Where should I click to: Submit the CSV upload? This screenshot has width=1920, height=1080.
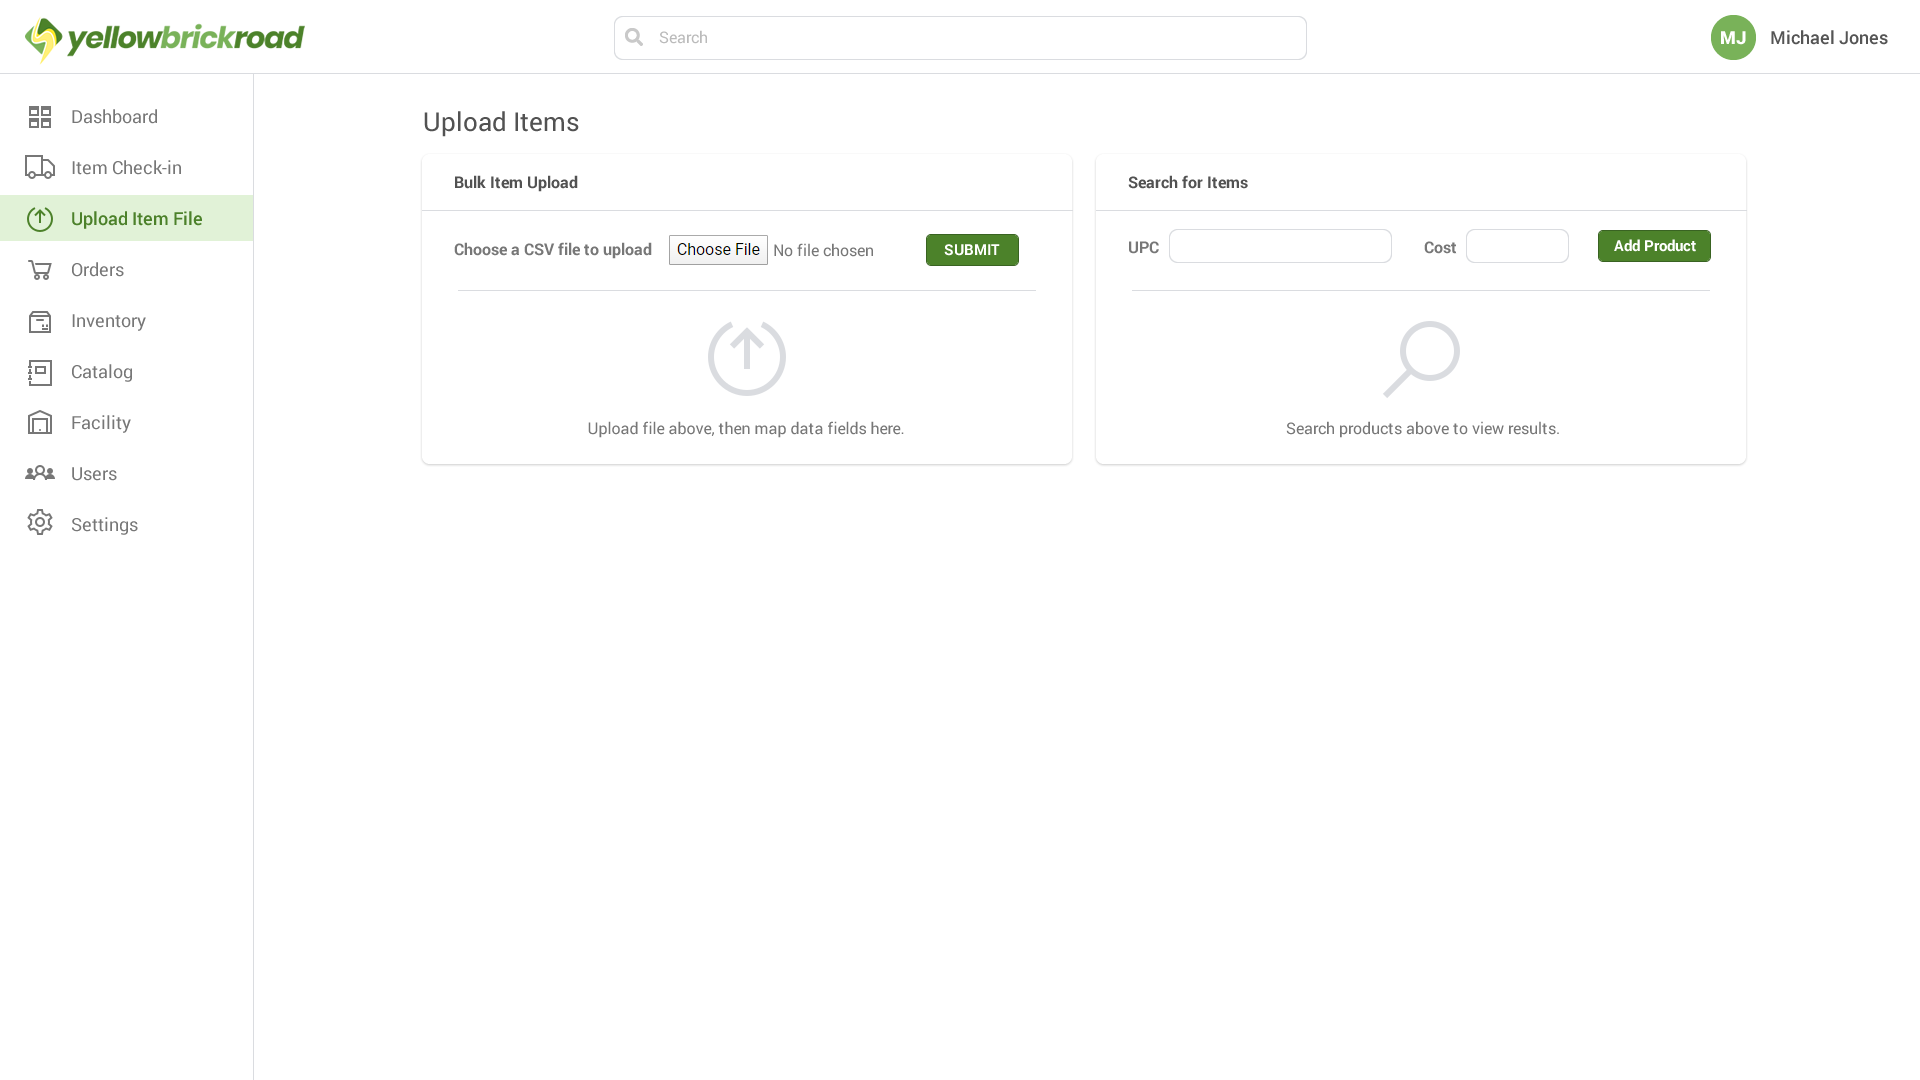point(971,250)
